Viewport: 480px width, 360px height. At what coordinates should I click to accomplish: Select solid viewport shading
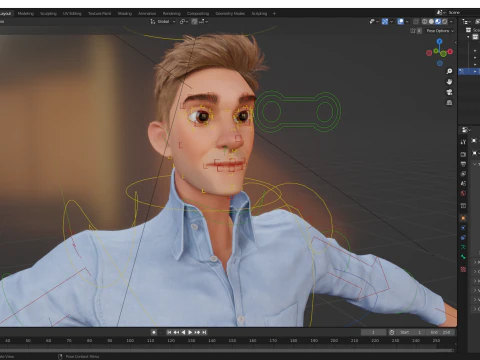point(431,22)
